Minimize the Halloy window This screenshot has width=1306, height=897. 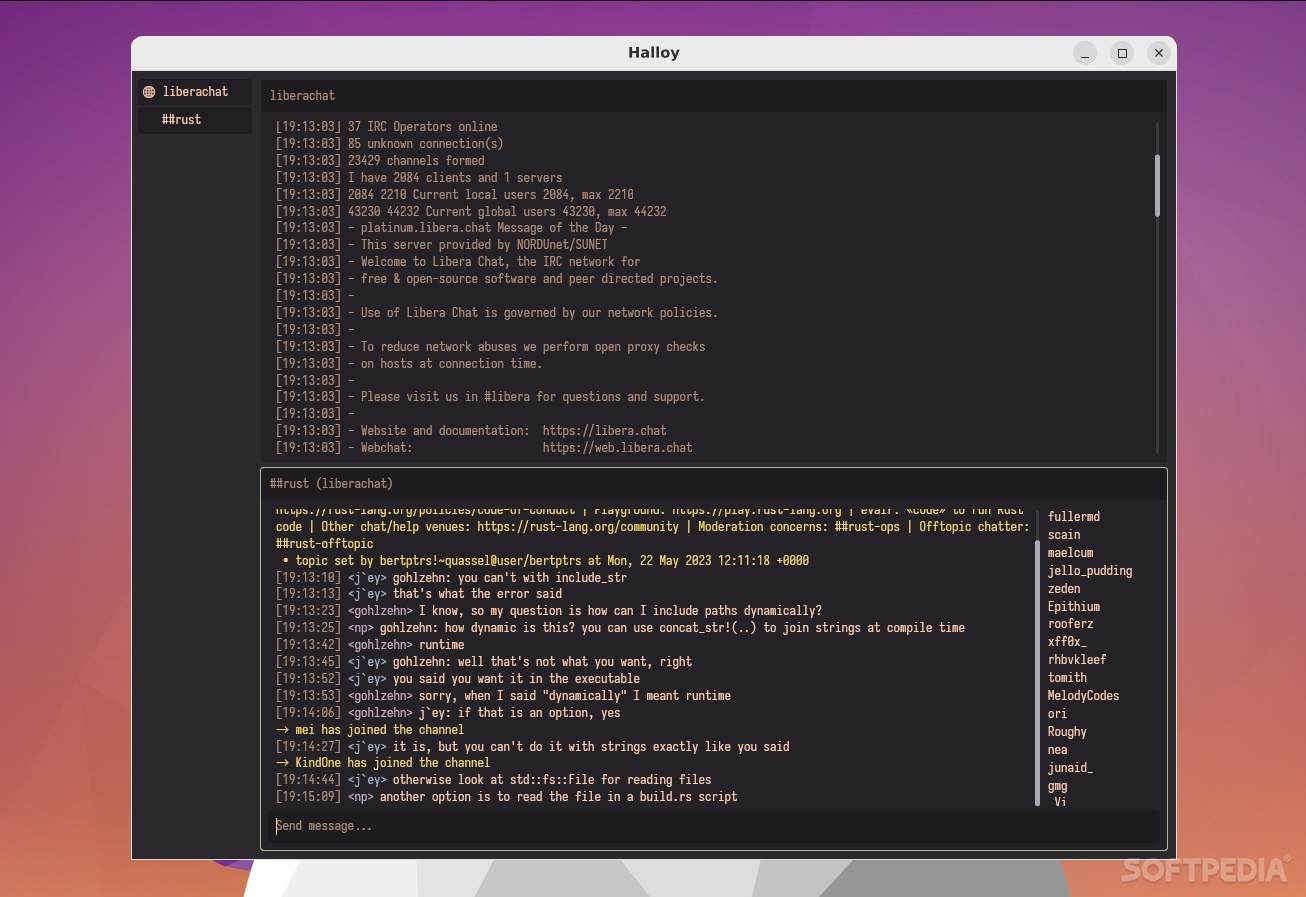point(1085,53)
